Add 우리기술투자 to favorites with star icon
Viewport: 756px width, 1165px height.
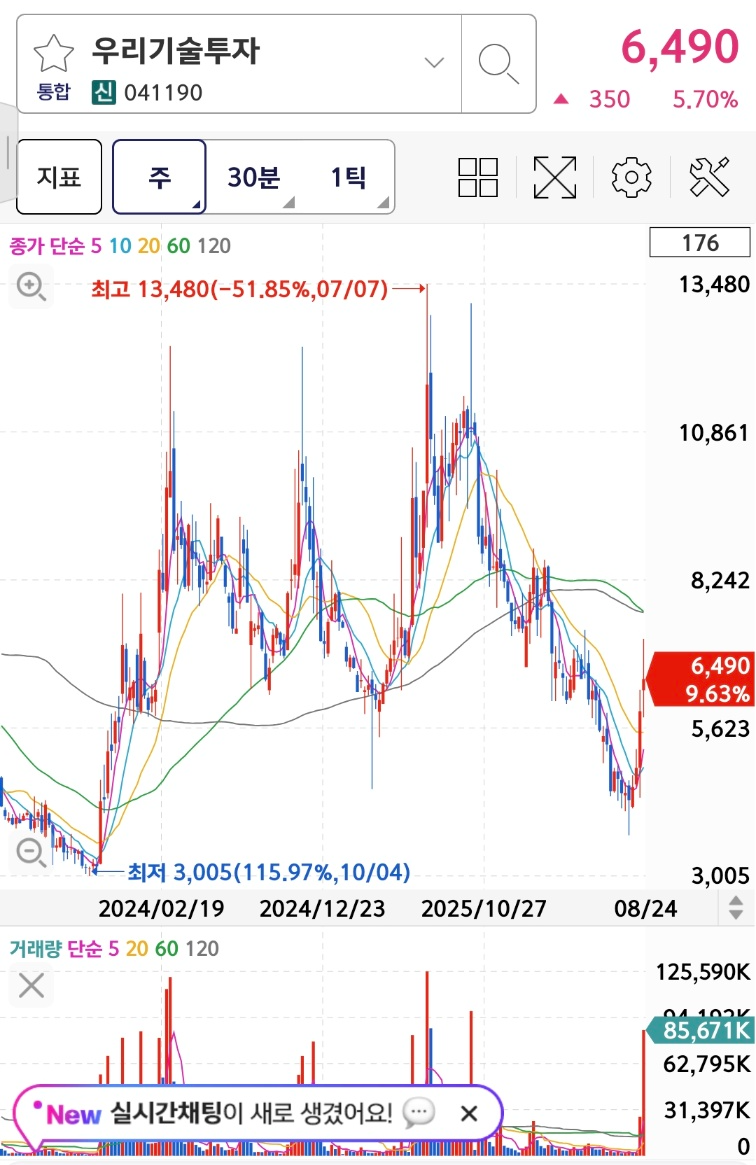coord(53,53)
